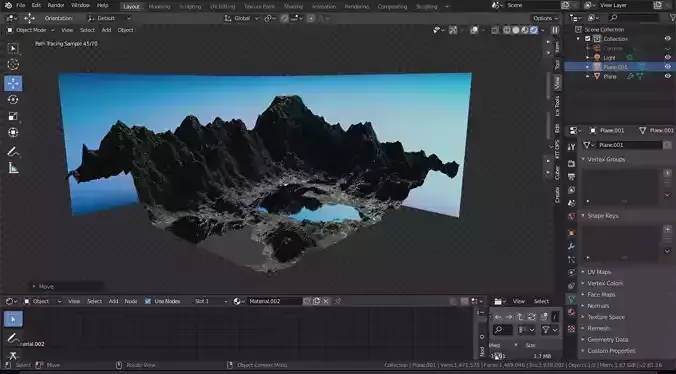Switch to the Shading workspace tab
The height and width of the screenshot is (374, 676).
(x=293, y=6)
